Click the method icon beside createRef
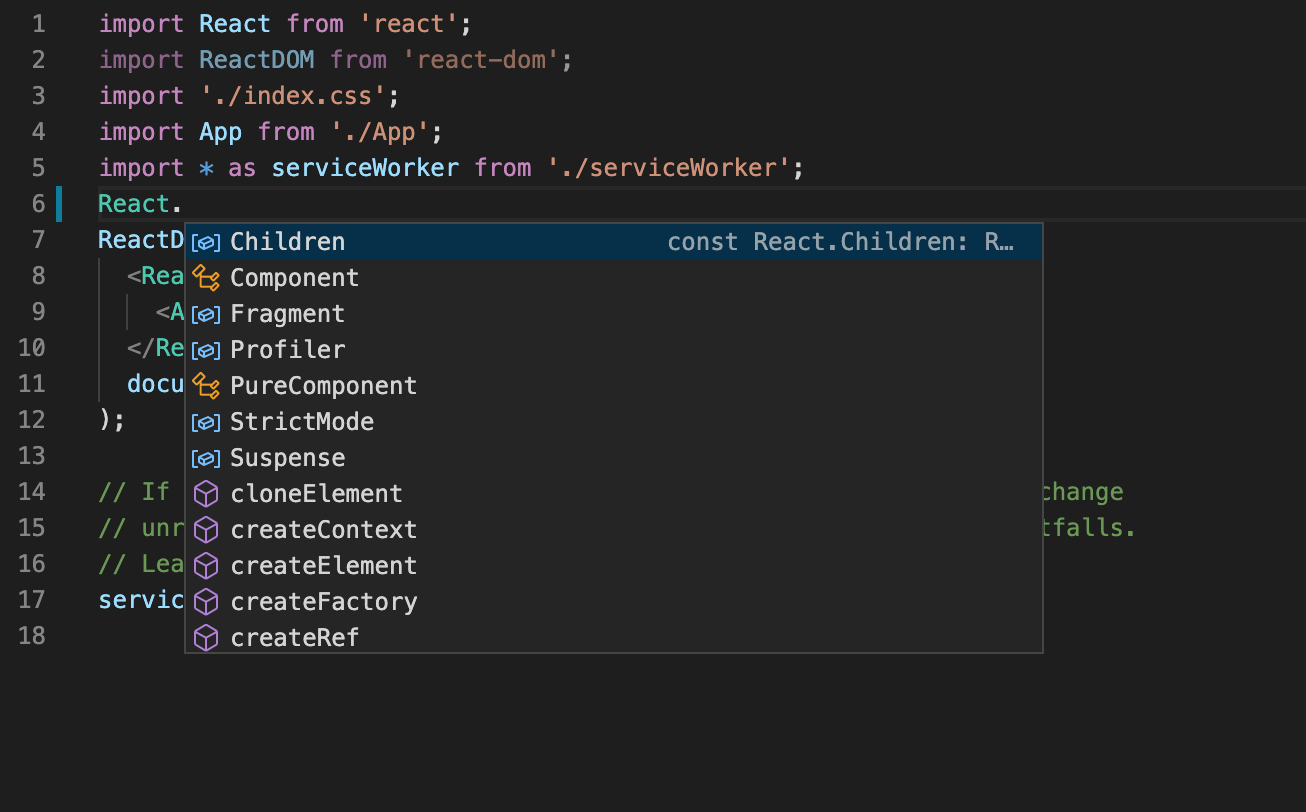The image size is (1306, 812). tap(206, 637)
